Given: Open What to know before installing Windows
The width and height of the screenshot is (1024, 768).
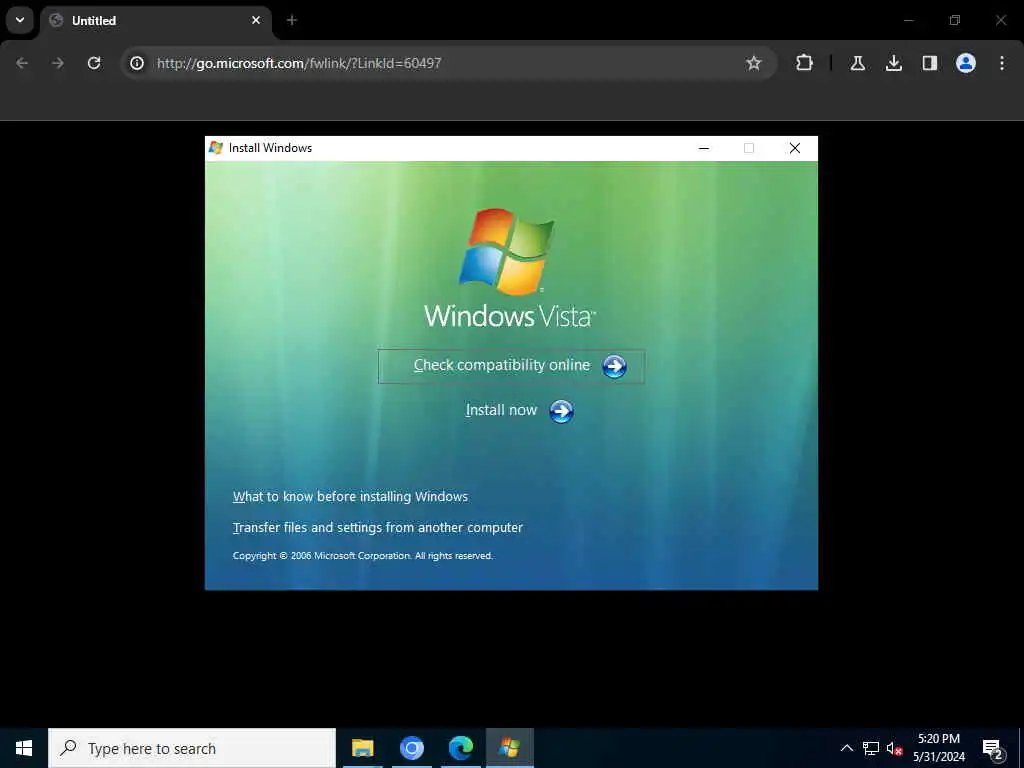Looking at the screenshot, I should click(350, 496).
